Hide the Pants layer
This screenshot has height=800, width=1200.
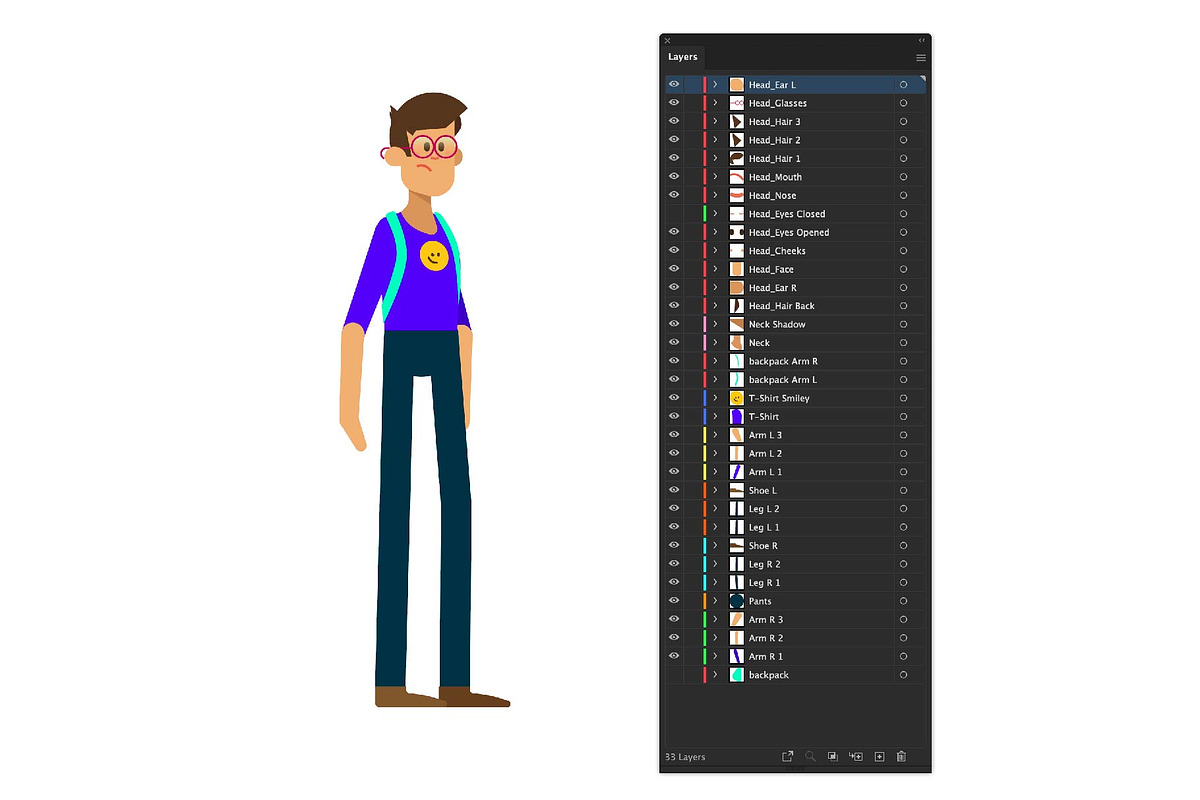tap(674, 601)
